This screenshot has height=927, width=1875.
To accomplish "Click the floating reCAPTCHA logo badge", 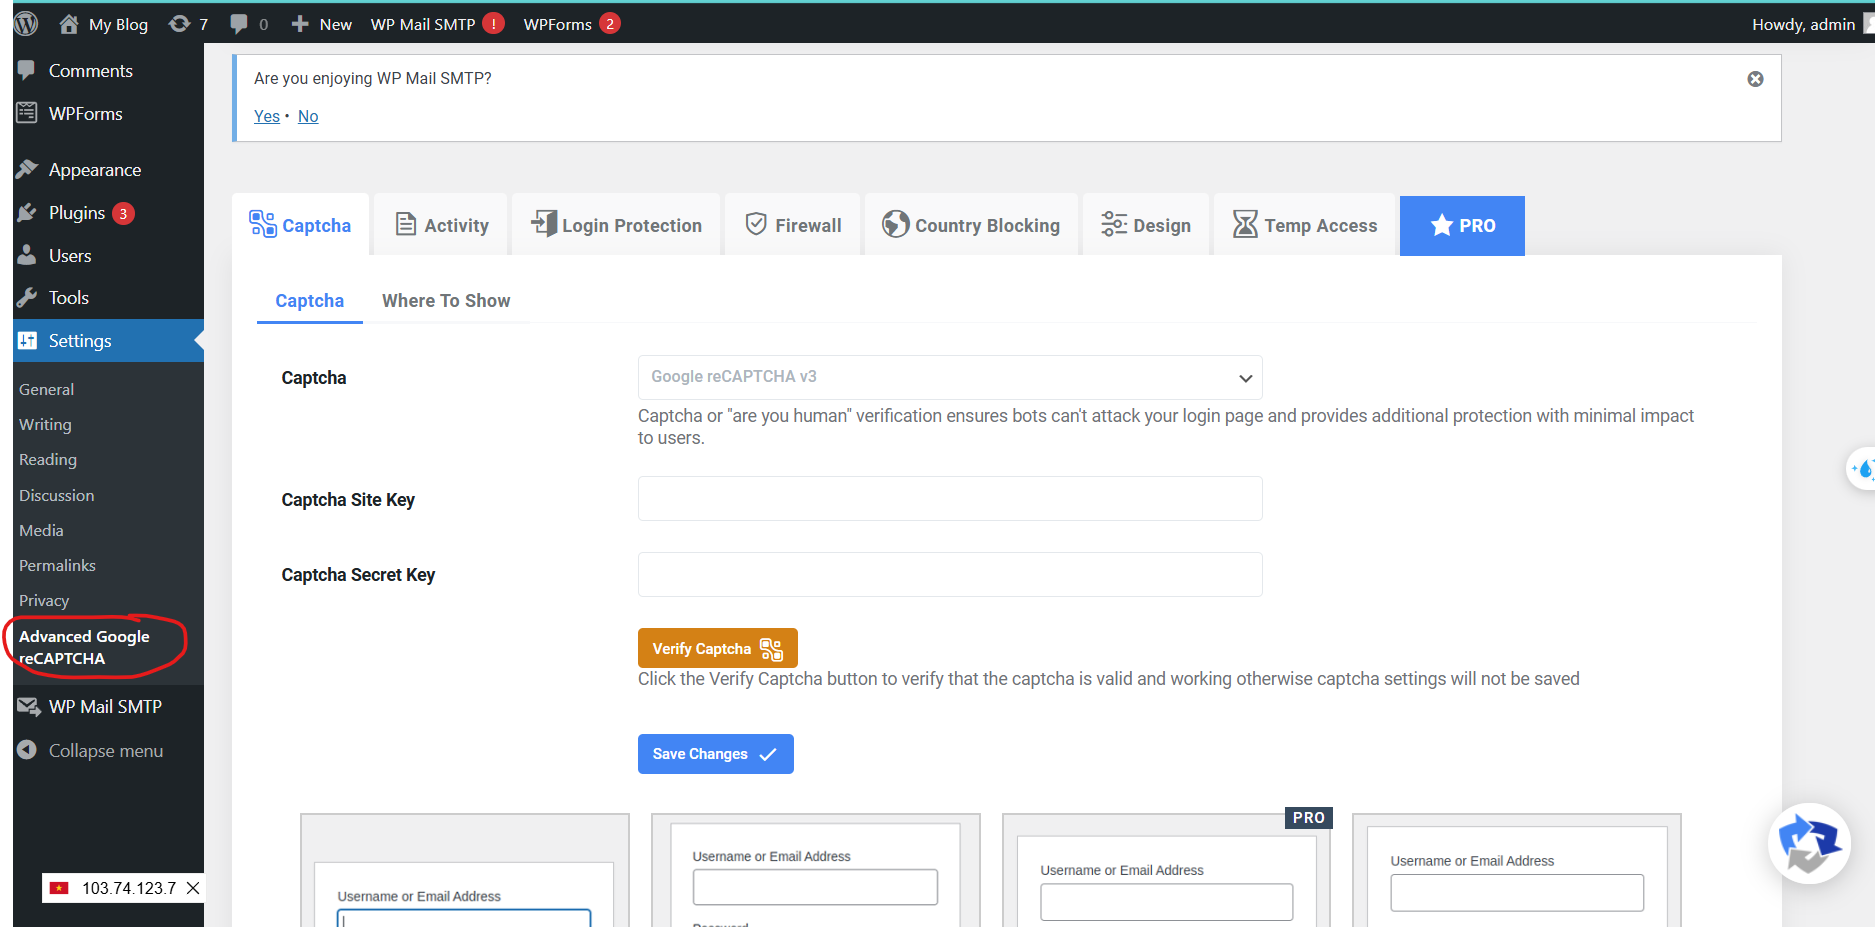I will [1809, 843].
